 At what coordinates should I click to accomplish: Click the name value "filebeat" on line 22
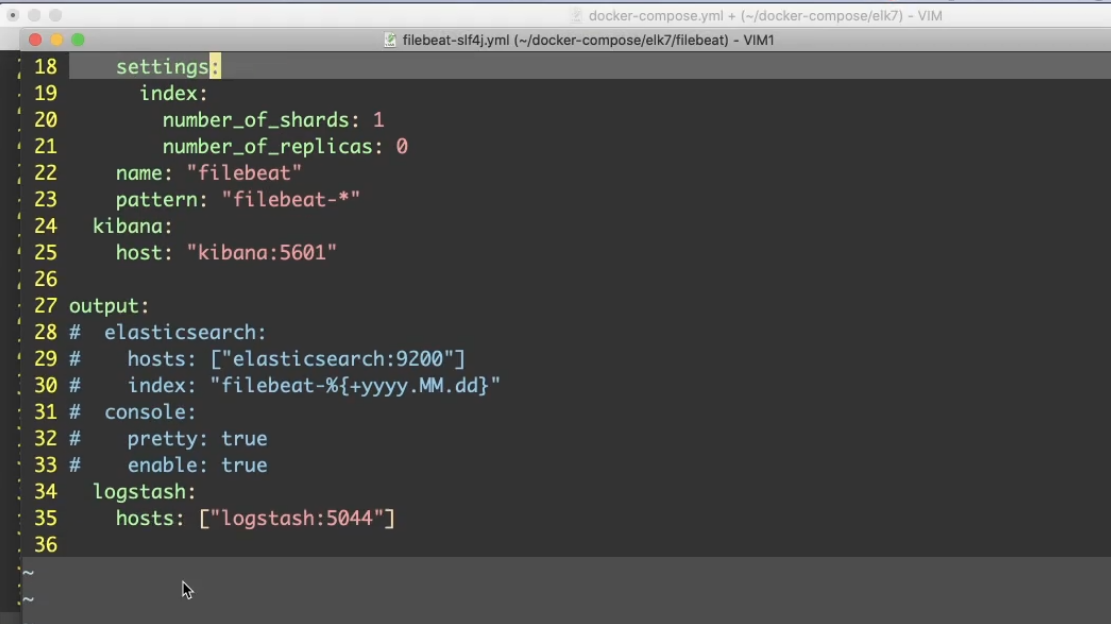tap(244, 174)
